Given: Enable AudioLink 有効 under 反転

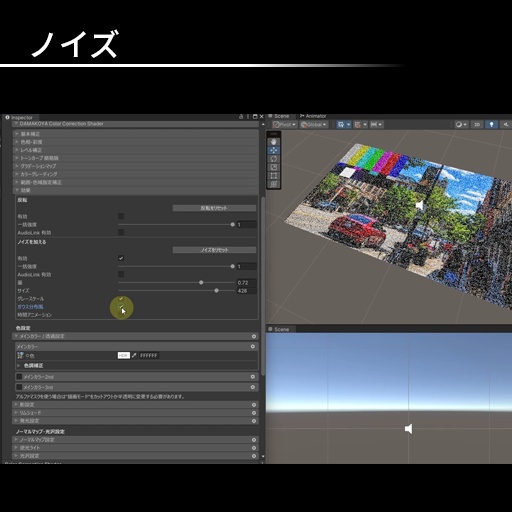Looking at the screenshot, I should tap(121, 232).
